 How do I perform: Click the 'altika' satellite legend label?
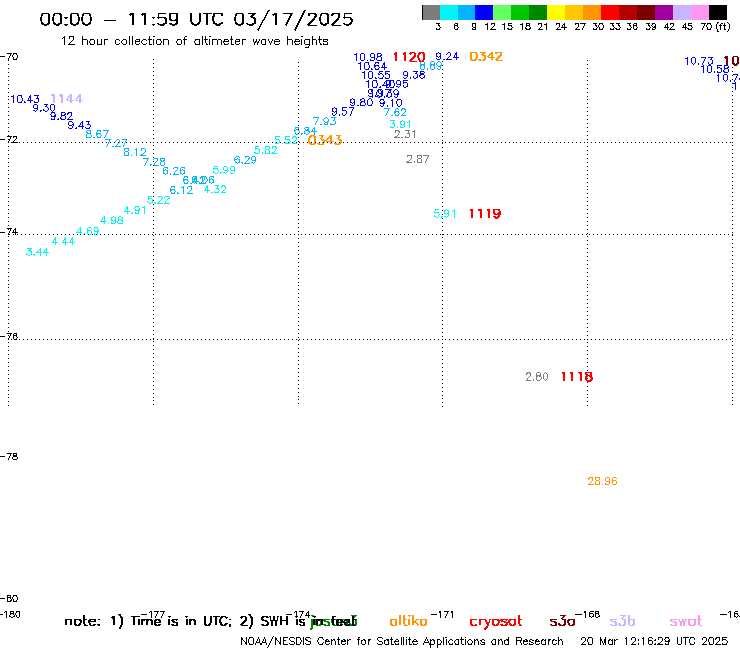(x=408, y=621)
